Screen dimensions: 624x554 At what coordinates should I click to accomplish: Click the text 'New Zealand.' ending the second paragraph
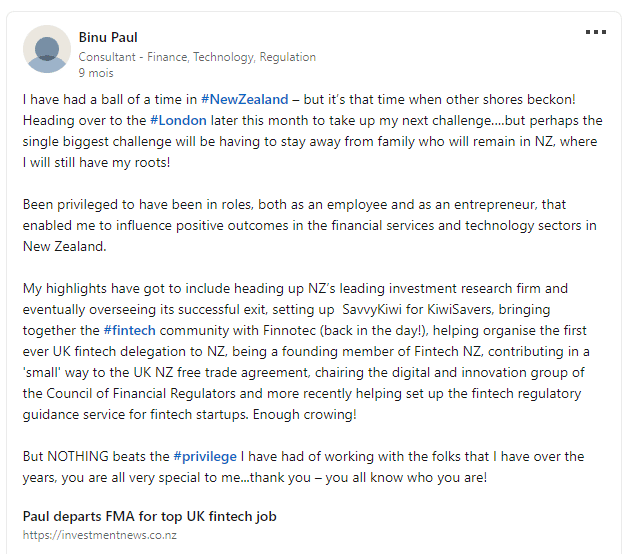pos(64,246)
